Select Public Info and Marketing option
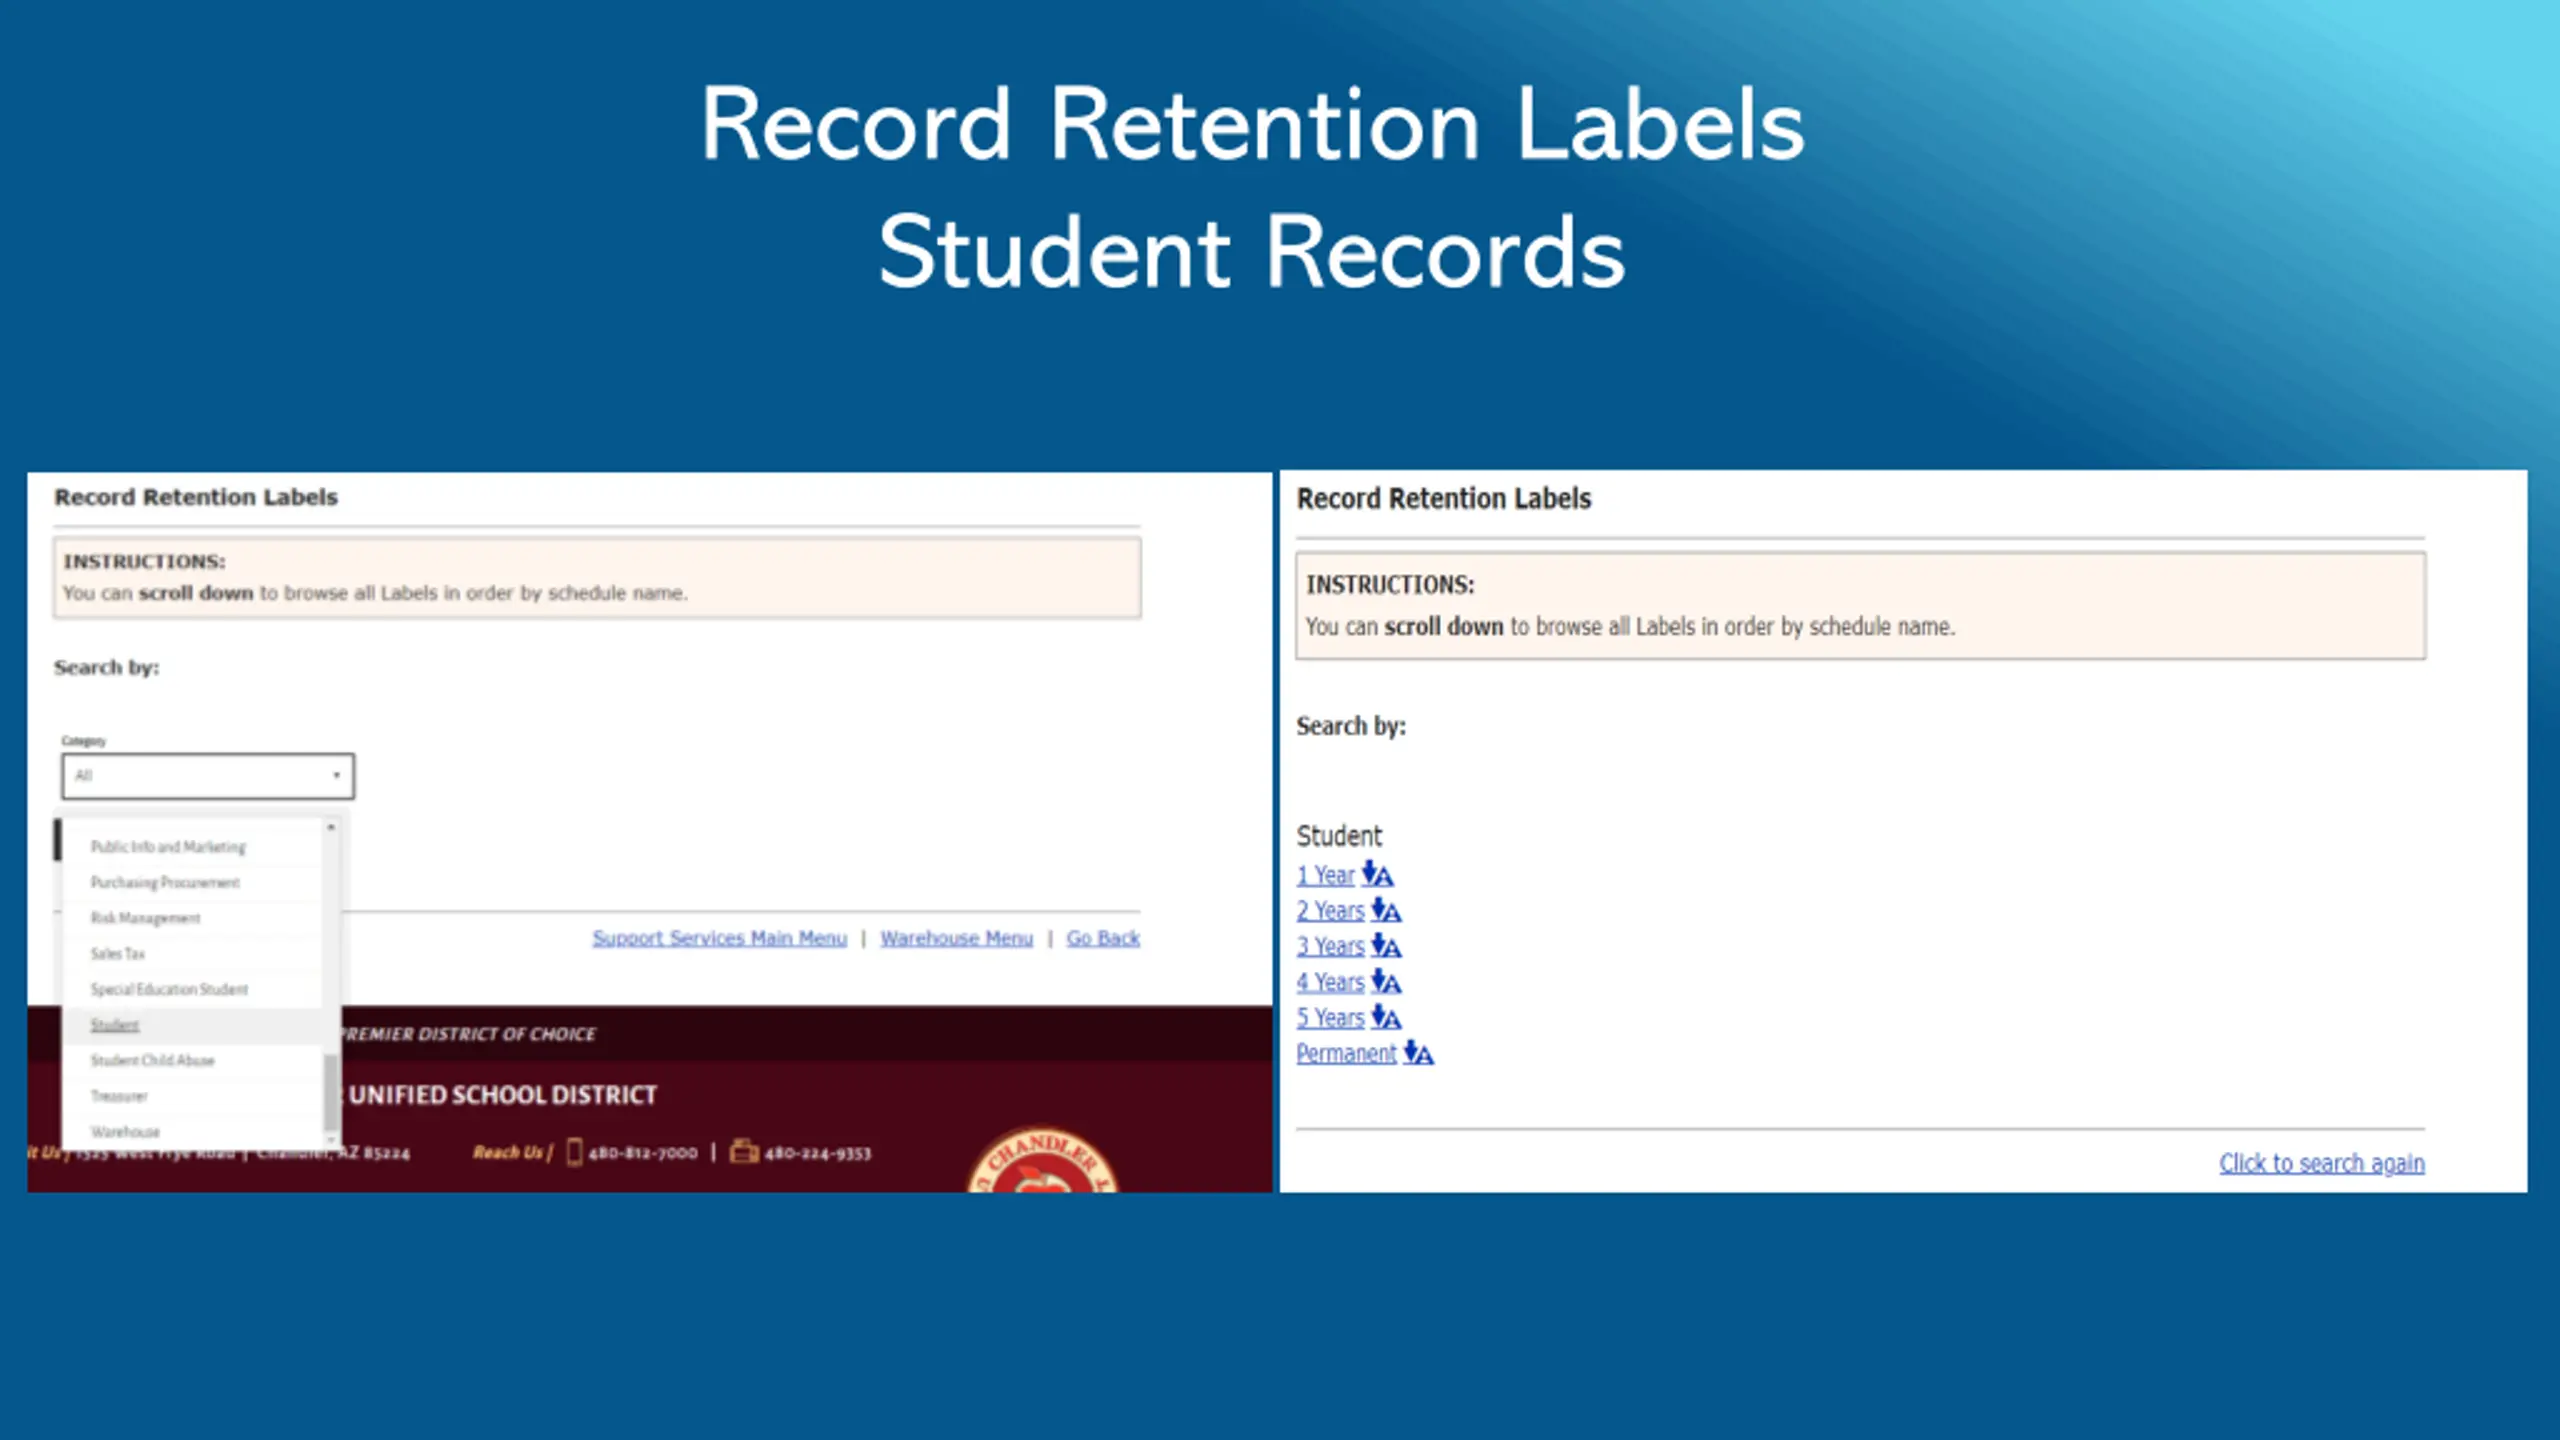The width and height of the screenshot is (2560, 1440). (x=168, y=847)
